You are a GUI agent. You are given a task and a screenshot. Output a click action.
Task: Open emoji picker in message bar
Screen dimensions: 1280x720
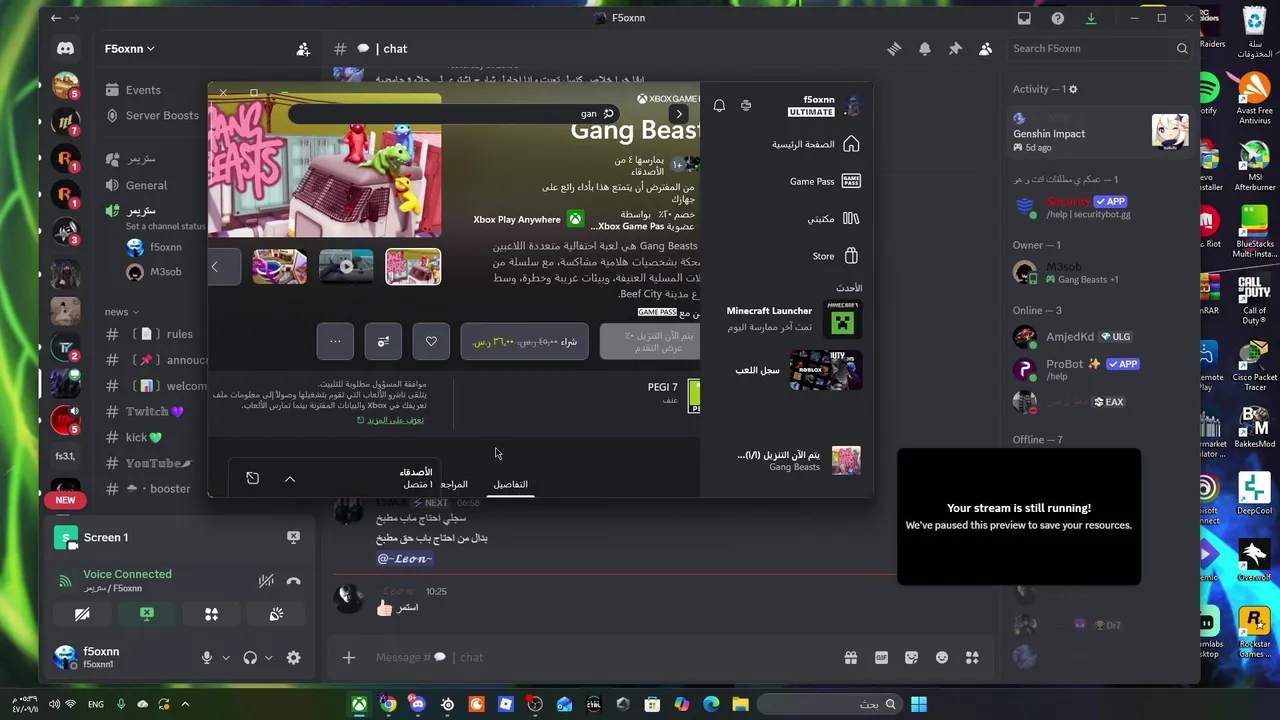click(x=942, y=657)
